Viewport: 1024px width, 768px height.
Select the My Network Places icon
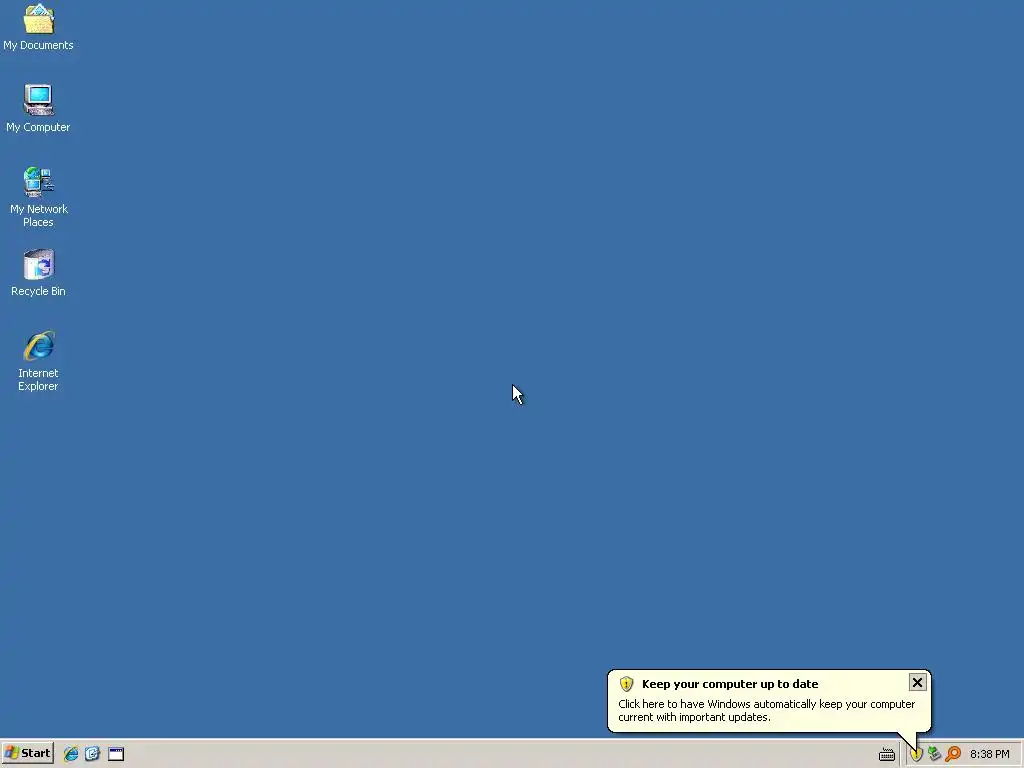(38, 197)
